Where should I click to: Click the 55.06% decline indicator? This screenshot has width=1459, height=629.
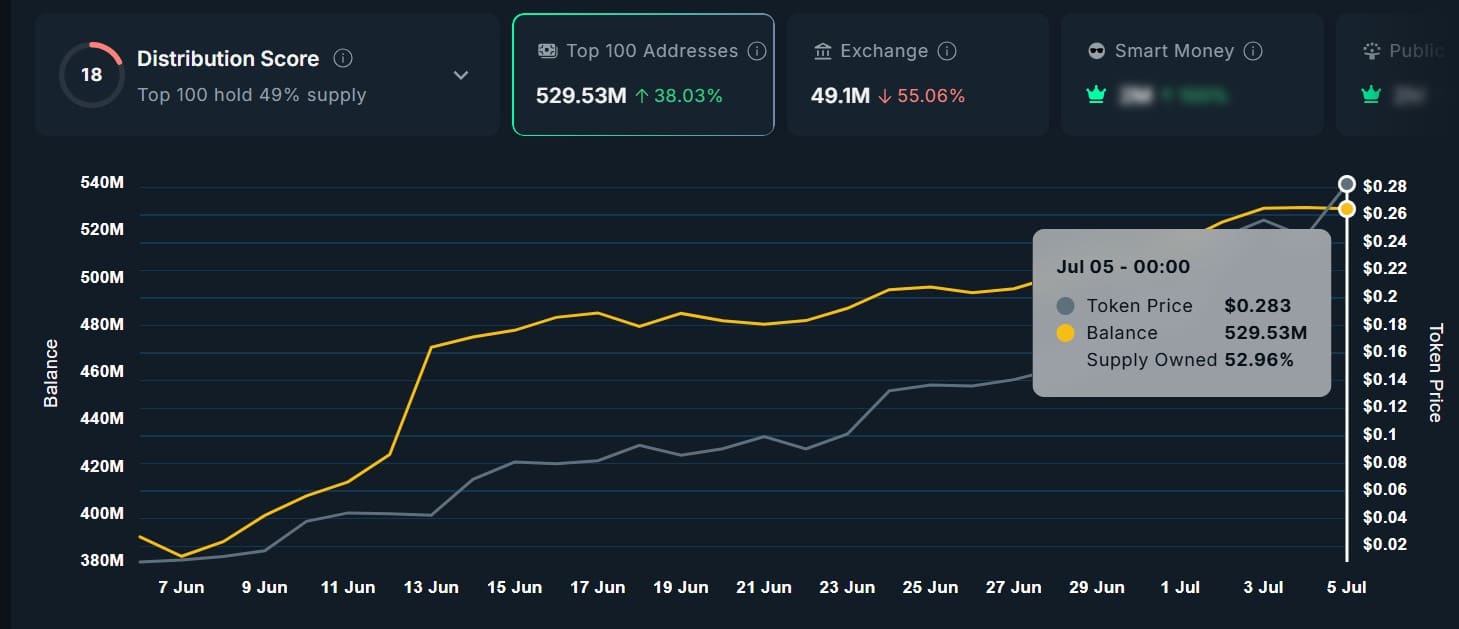(x=926, y=95)
